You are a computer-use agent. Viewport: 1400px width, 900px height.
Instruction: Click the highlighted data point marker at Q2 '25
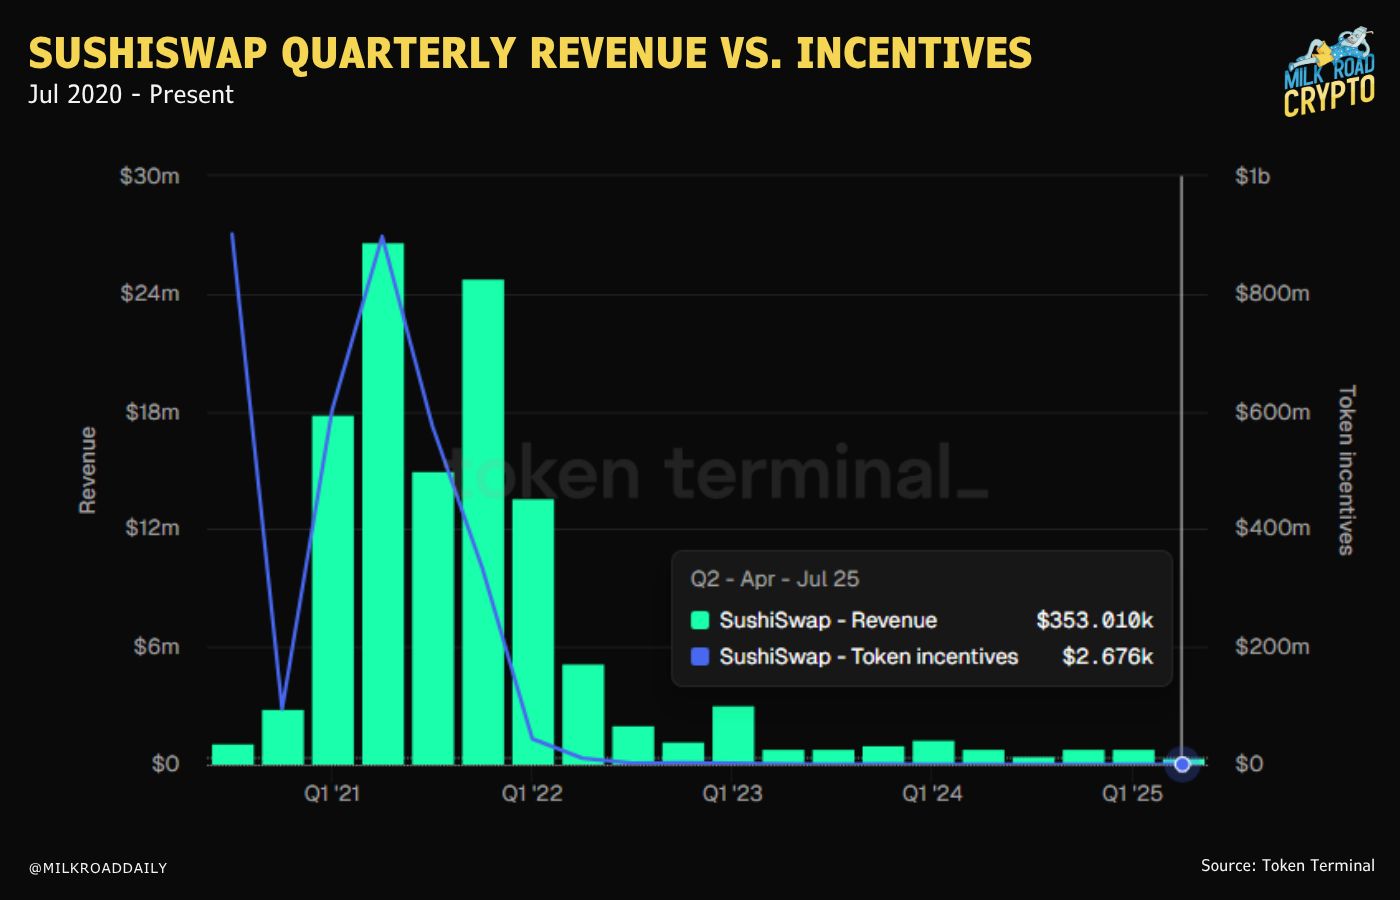point(1182,764)
